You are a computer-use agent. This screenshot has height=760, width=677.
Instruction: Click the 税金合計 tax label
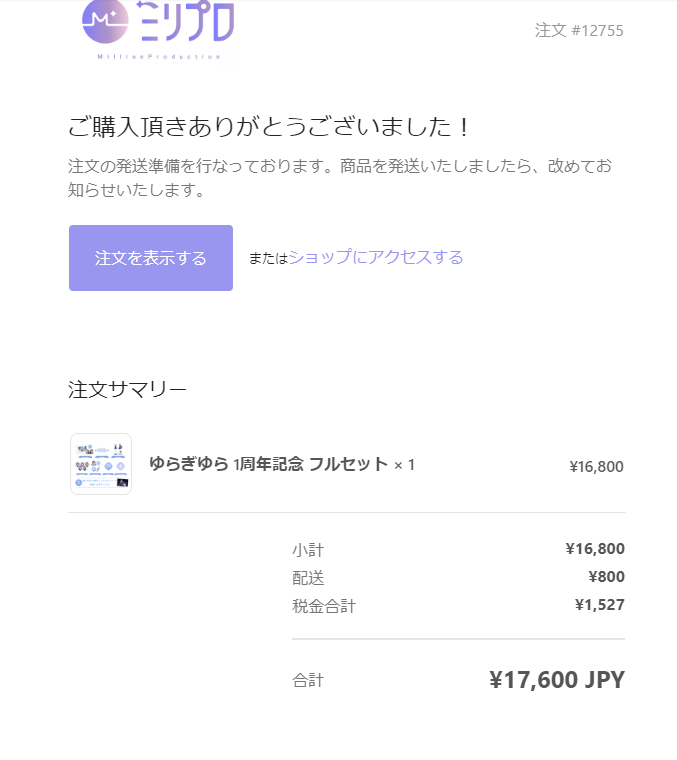point(324,606)
